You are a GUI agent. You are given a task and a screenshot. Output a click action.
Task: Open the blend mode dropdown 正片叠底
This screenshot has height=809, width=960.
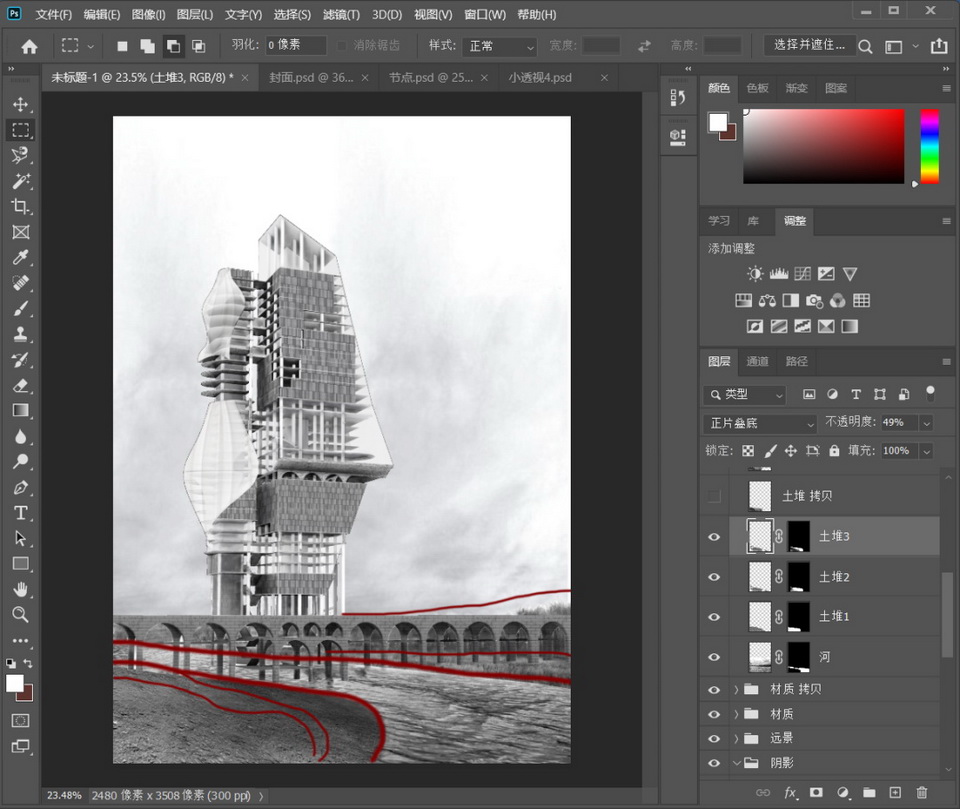click(760, 423)
